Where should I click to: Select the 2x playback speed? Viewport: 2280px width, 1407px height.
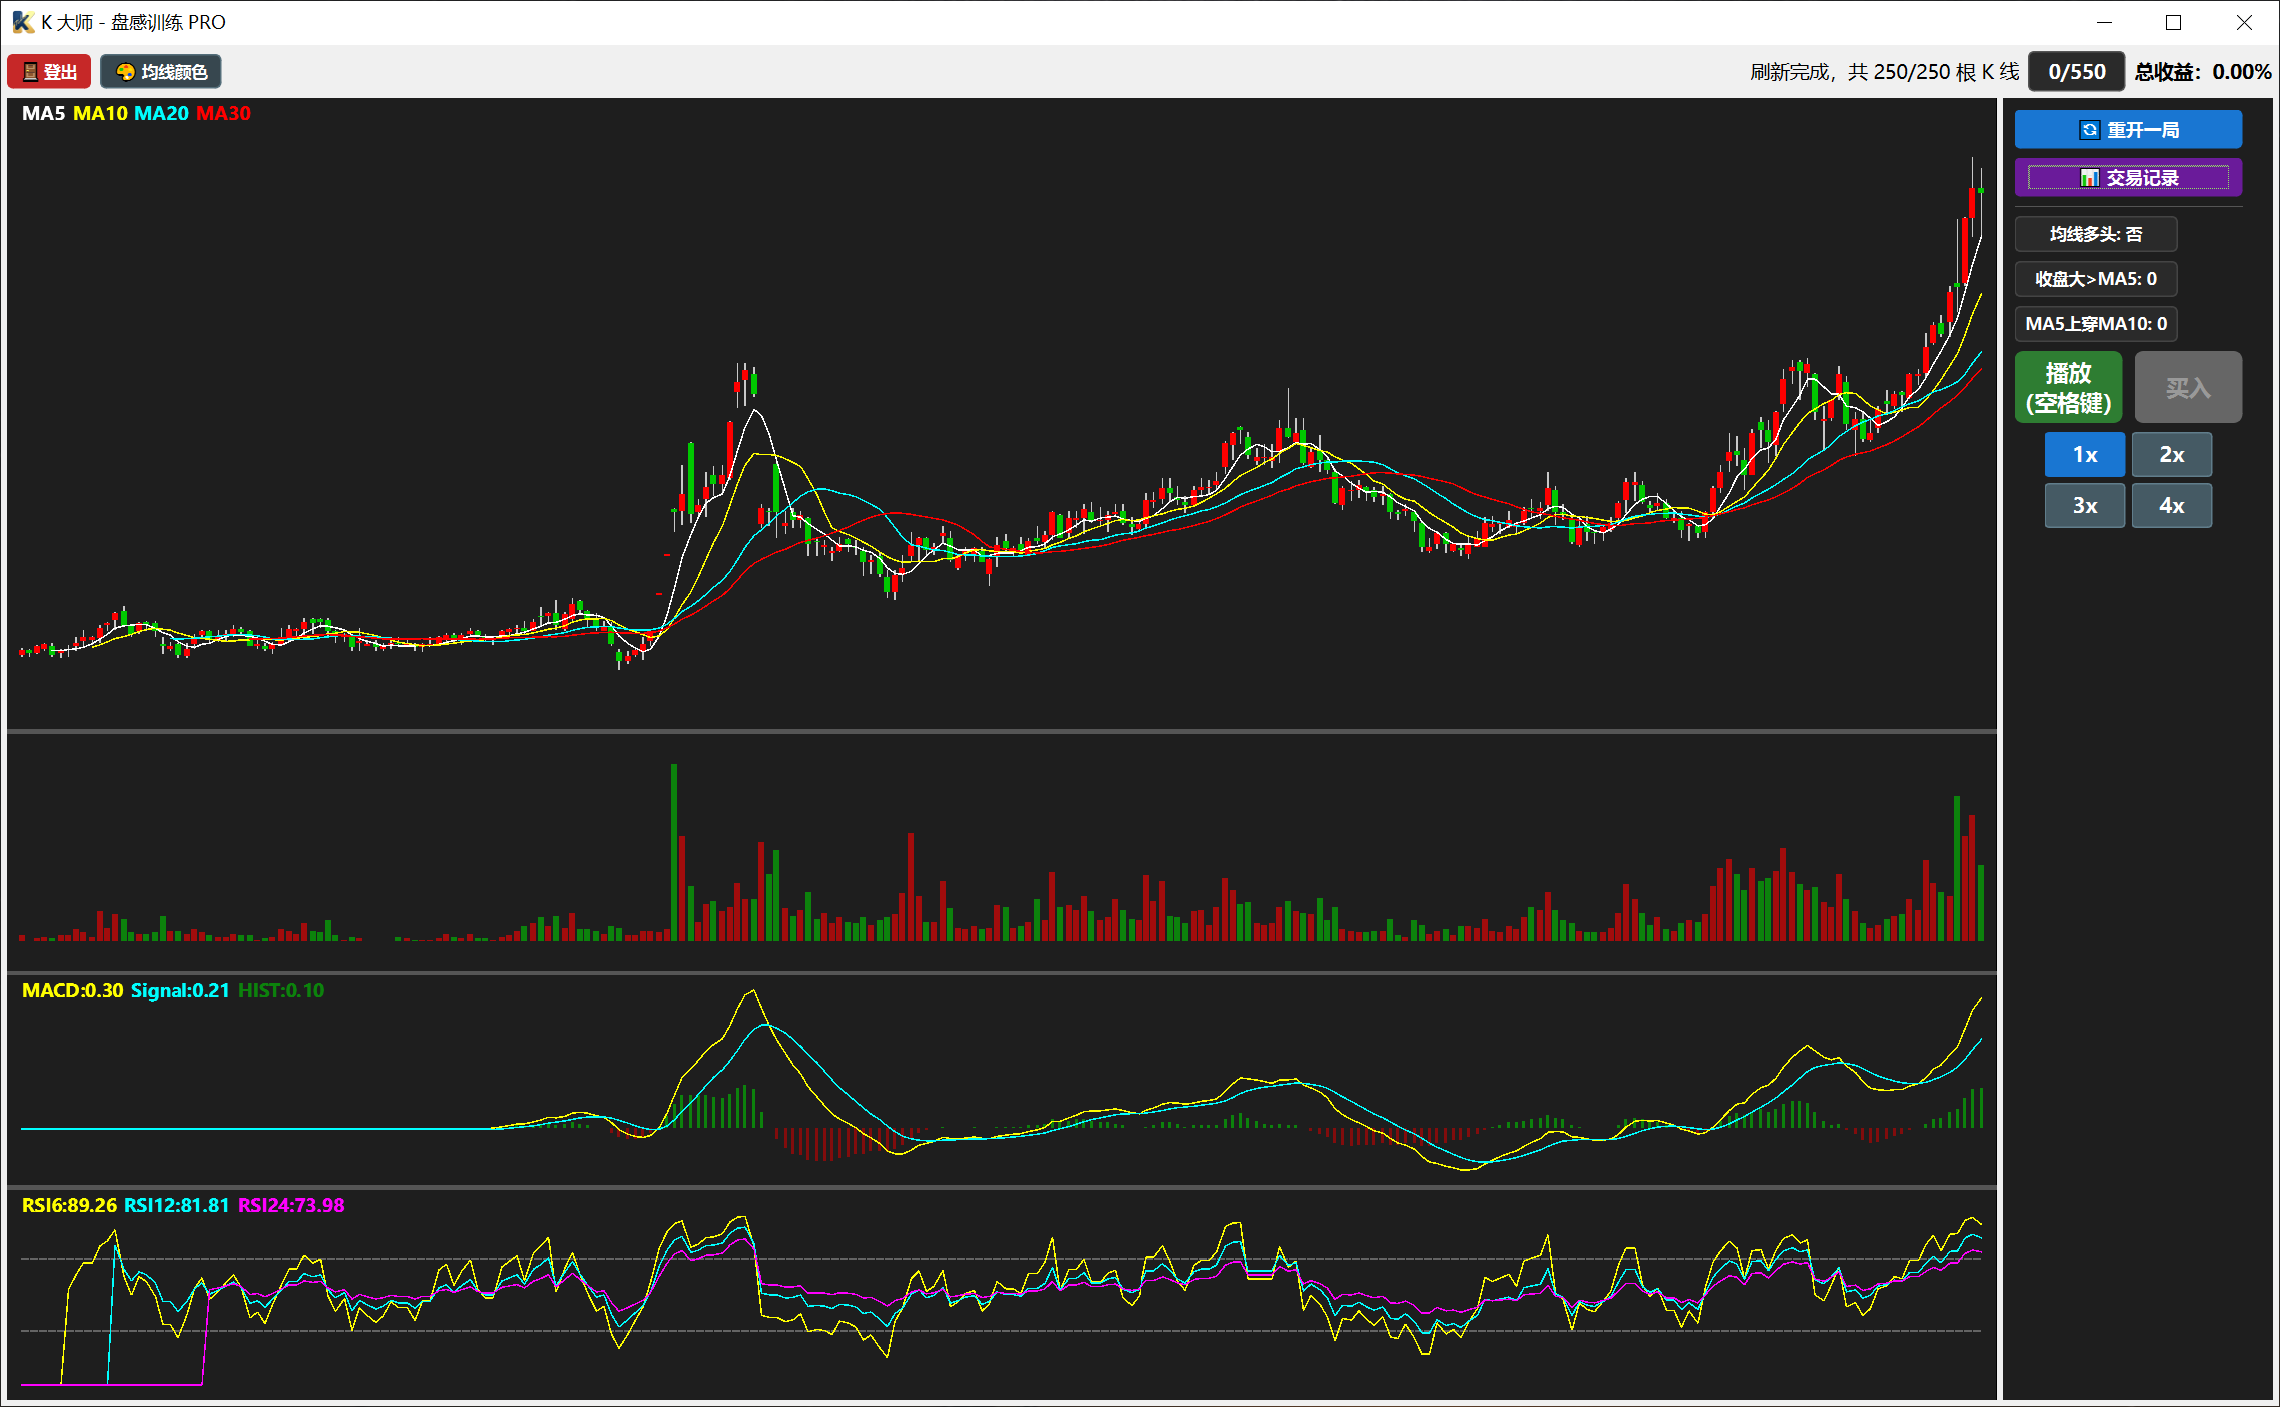coord(2172,455)
